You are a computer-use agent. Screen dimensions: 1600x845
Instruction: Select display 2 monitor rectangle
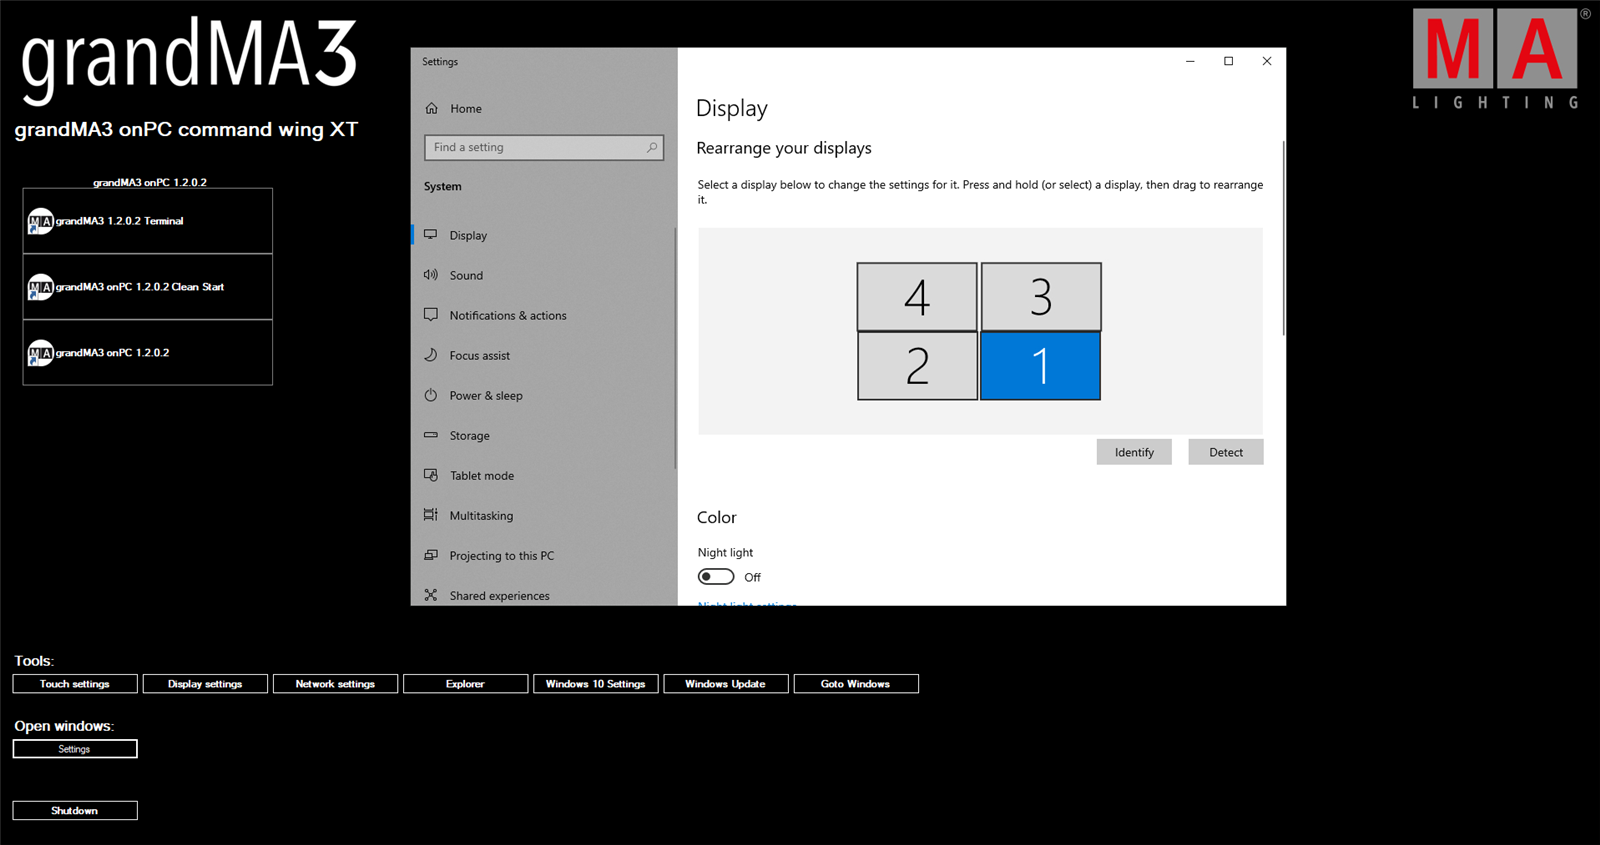click(x=917, y=366)
